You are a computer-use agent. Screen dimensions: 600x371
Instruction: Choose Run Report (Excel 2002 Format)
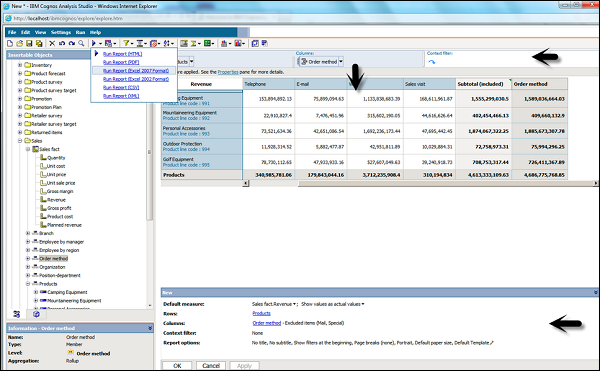tap(136, 79)
